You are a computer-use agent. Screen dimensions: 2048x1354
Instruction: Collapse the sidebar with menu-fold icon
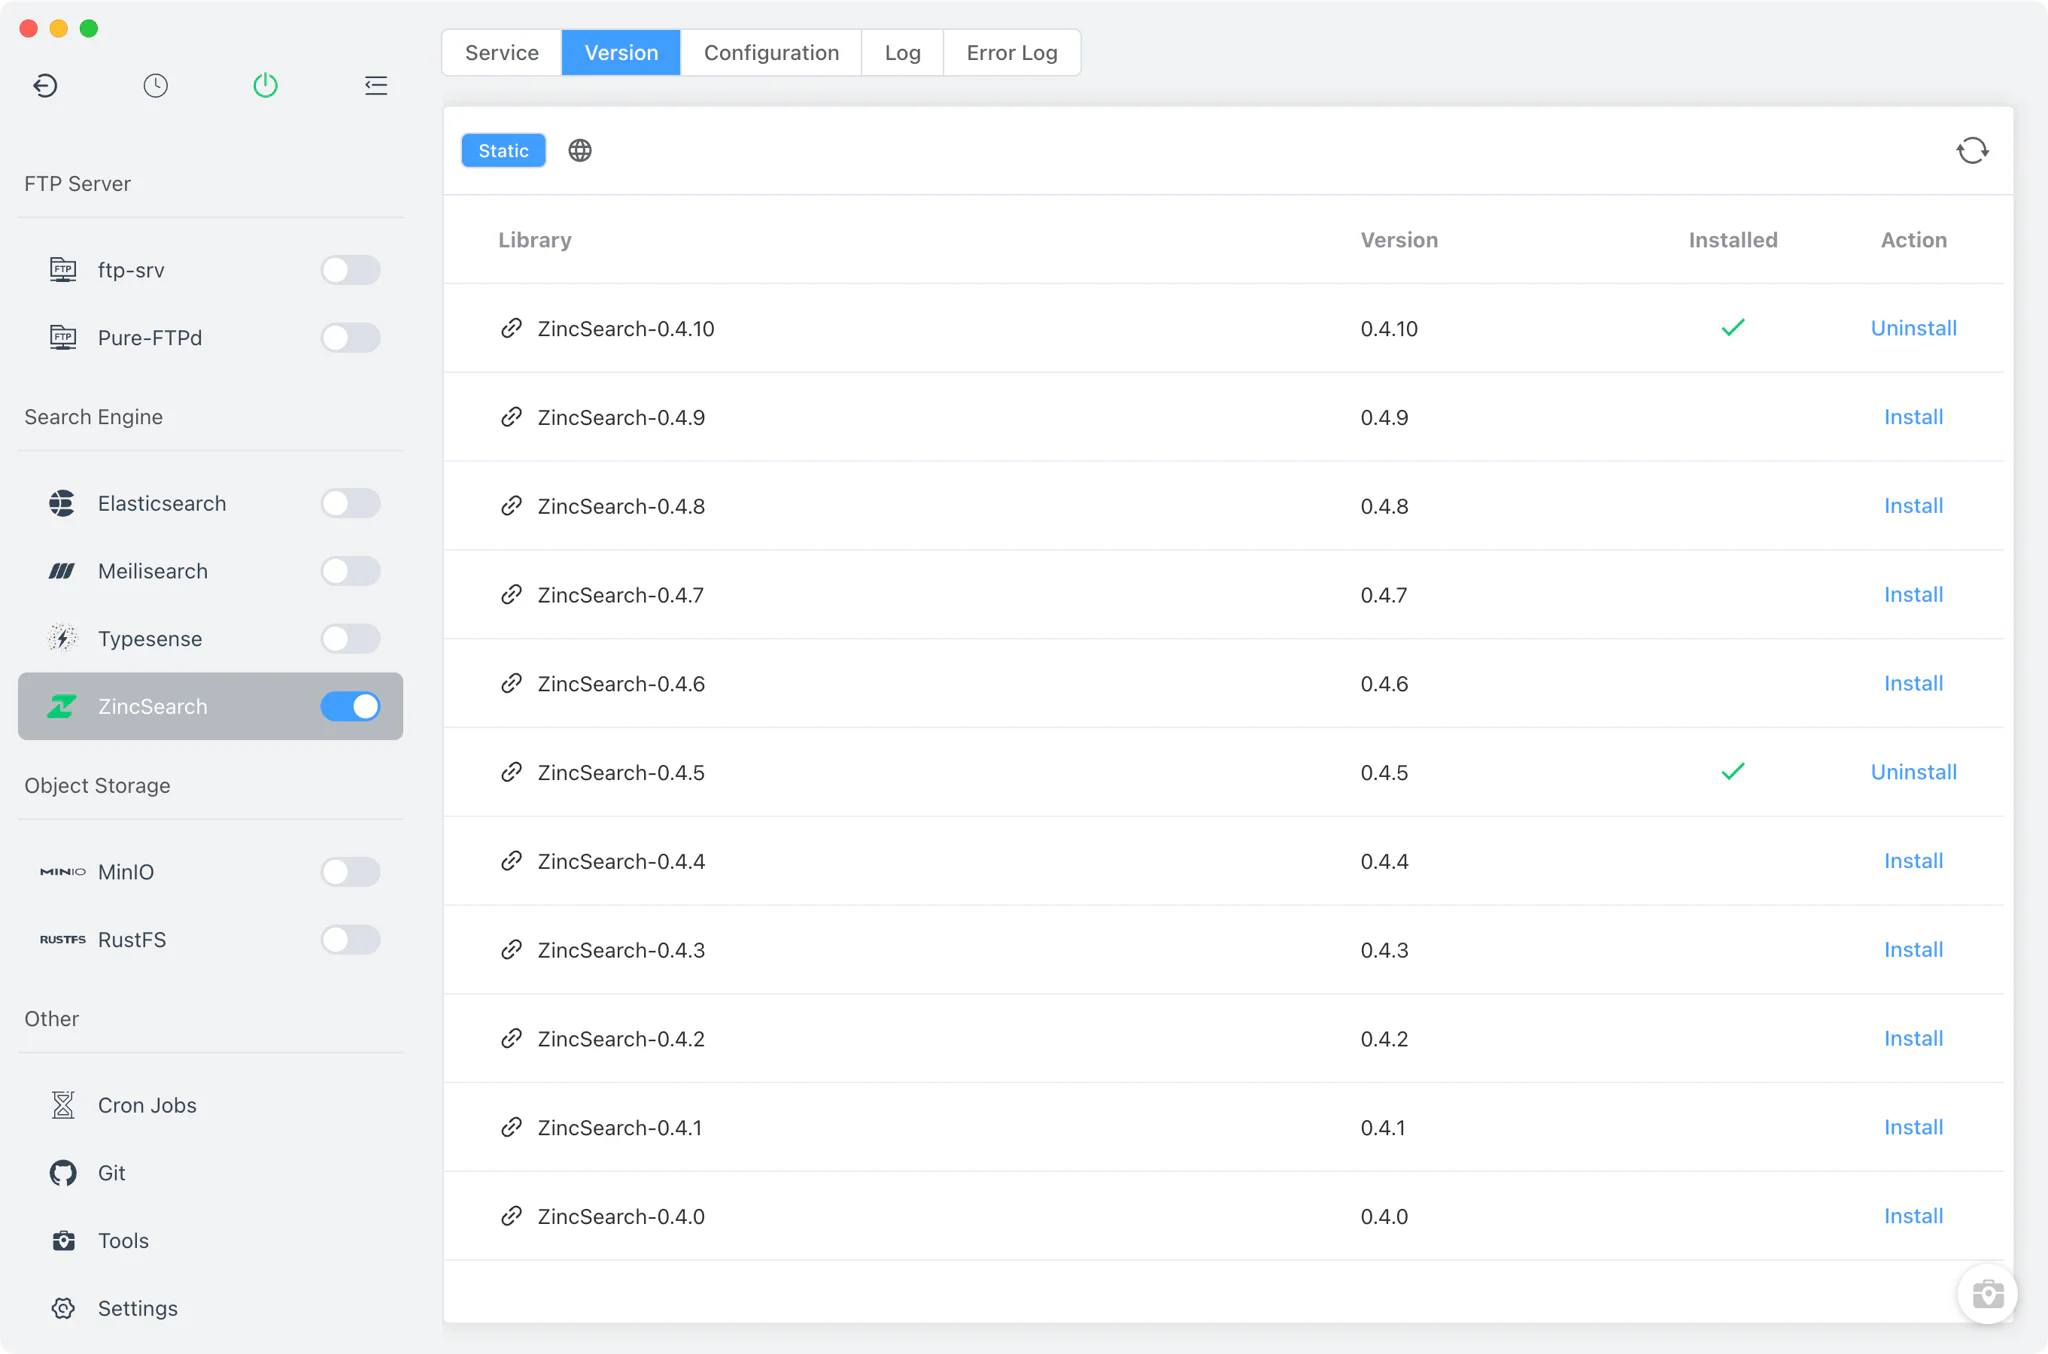(x=376, y=86)
